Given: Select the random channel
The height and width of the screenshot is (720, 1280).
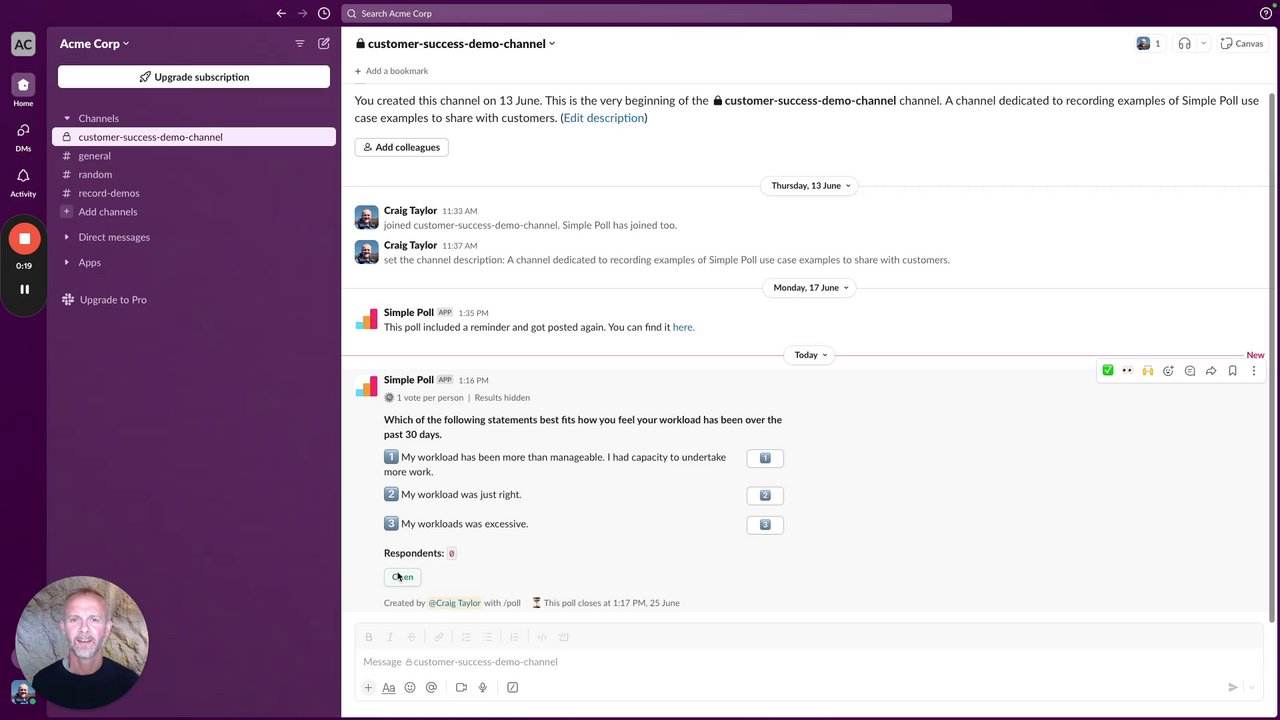Looking at the screenshot, I should pos(194,174).
